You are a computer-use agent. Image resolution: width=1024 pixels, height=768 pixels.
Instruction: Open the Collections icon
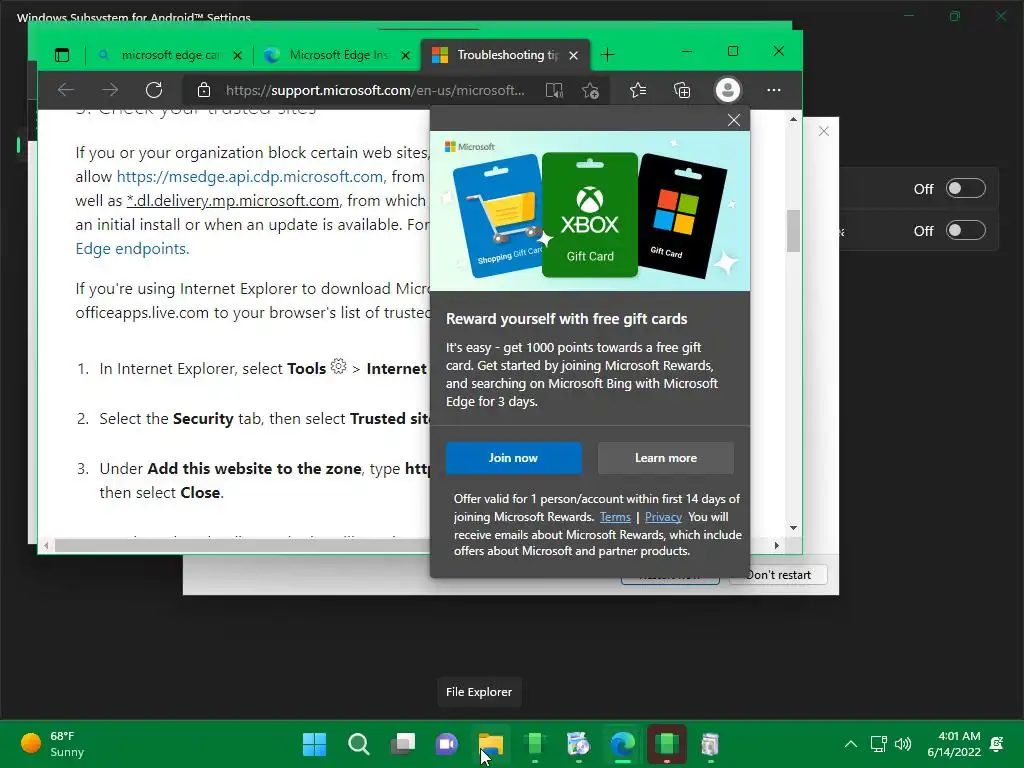682,90
